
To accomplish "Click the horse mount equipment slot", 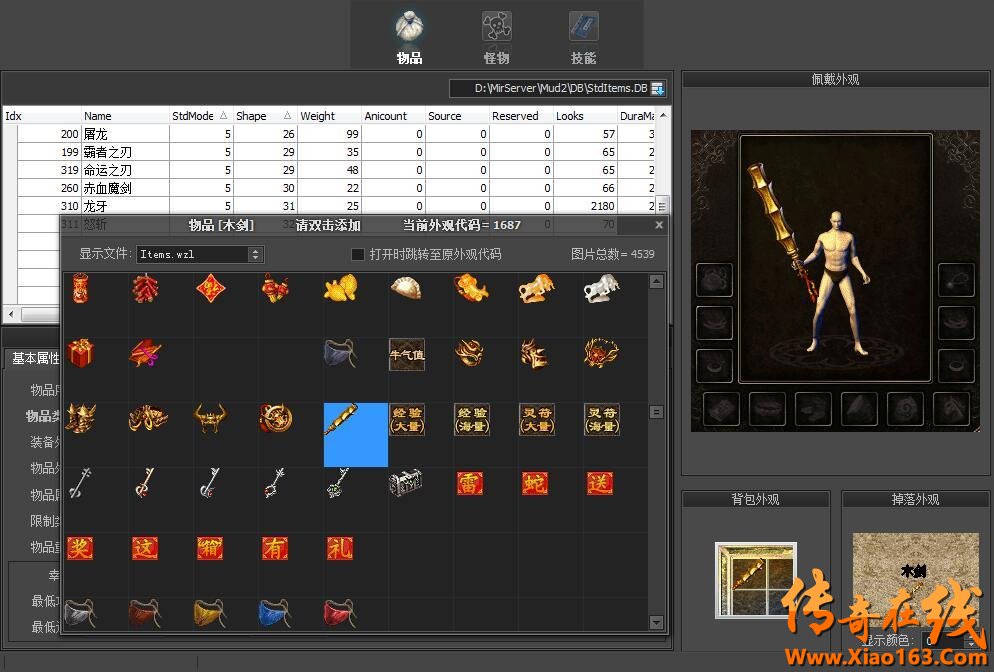I will [x=952, y=409].
